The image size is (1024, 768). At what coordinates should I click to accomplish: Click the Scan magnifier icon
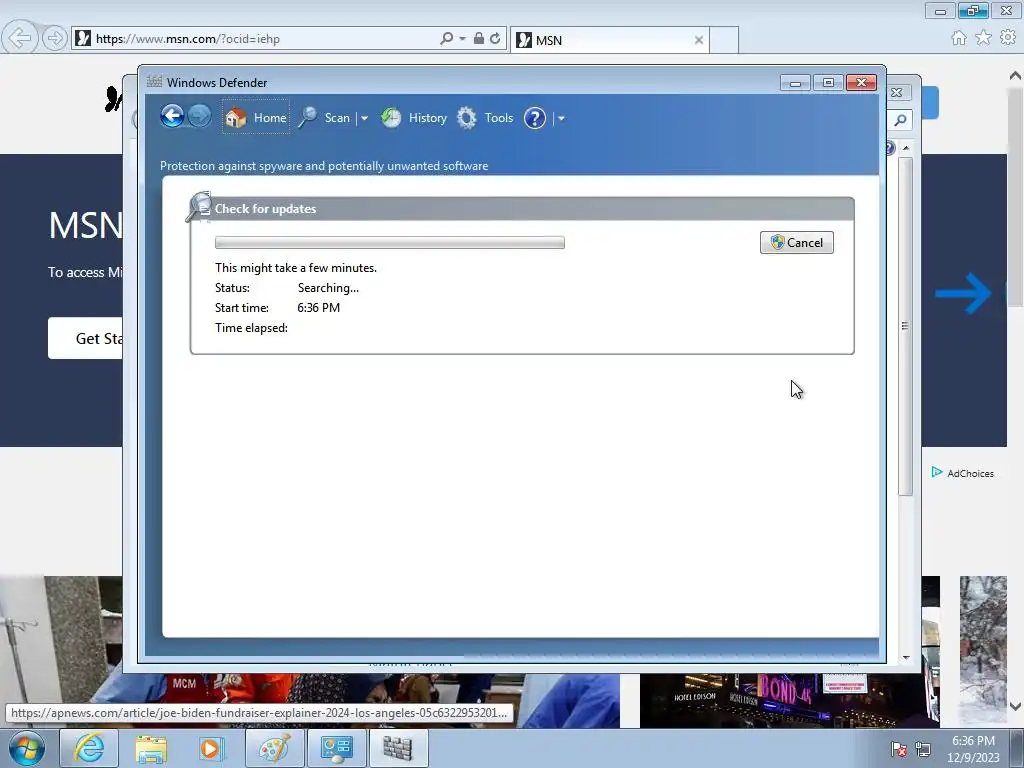[308, 118]
